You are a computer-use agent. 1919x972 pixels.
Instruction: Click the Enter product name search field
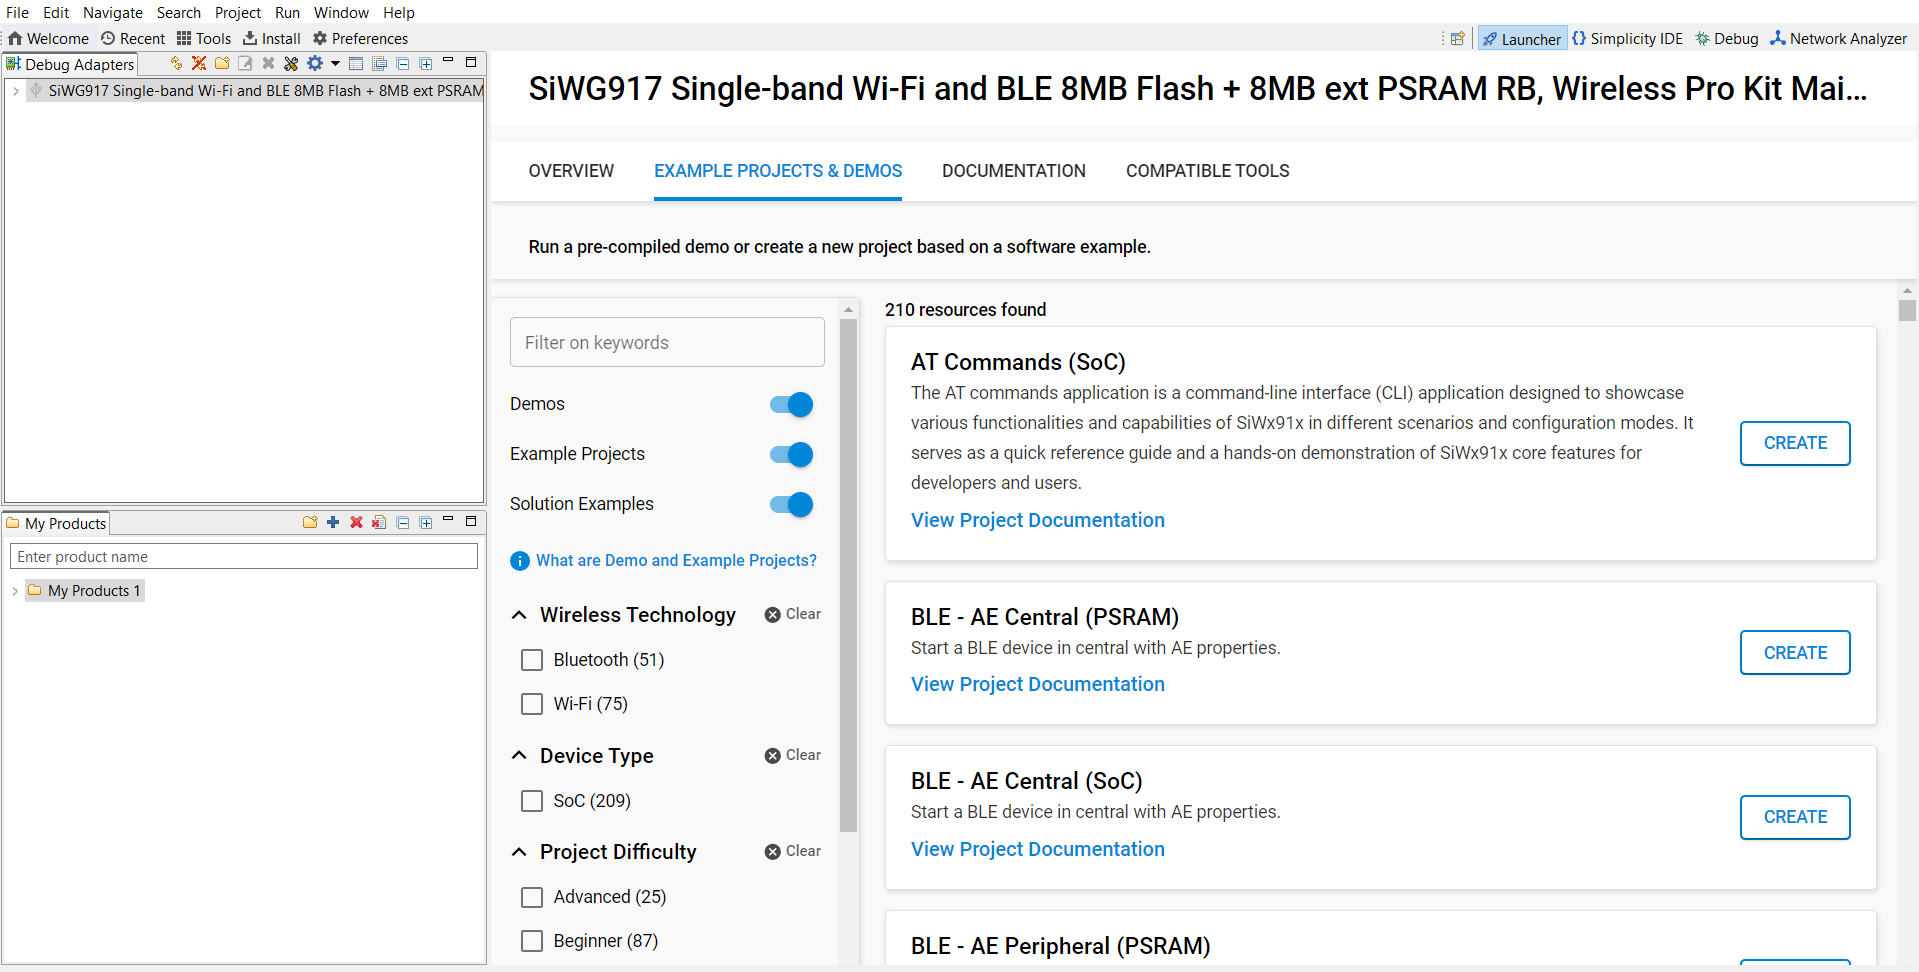click(244, 557)
